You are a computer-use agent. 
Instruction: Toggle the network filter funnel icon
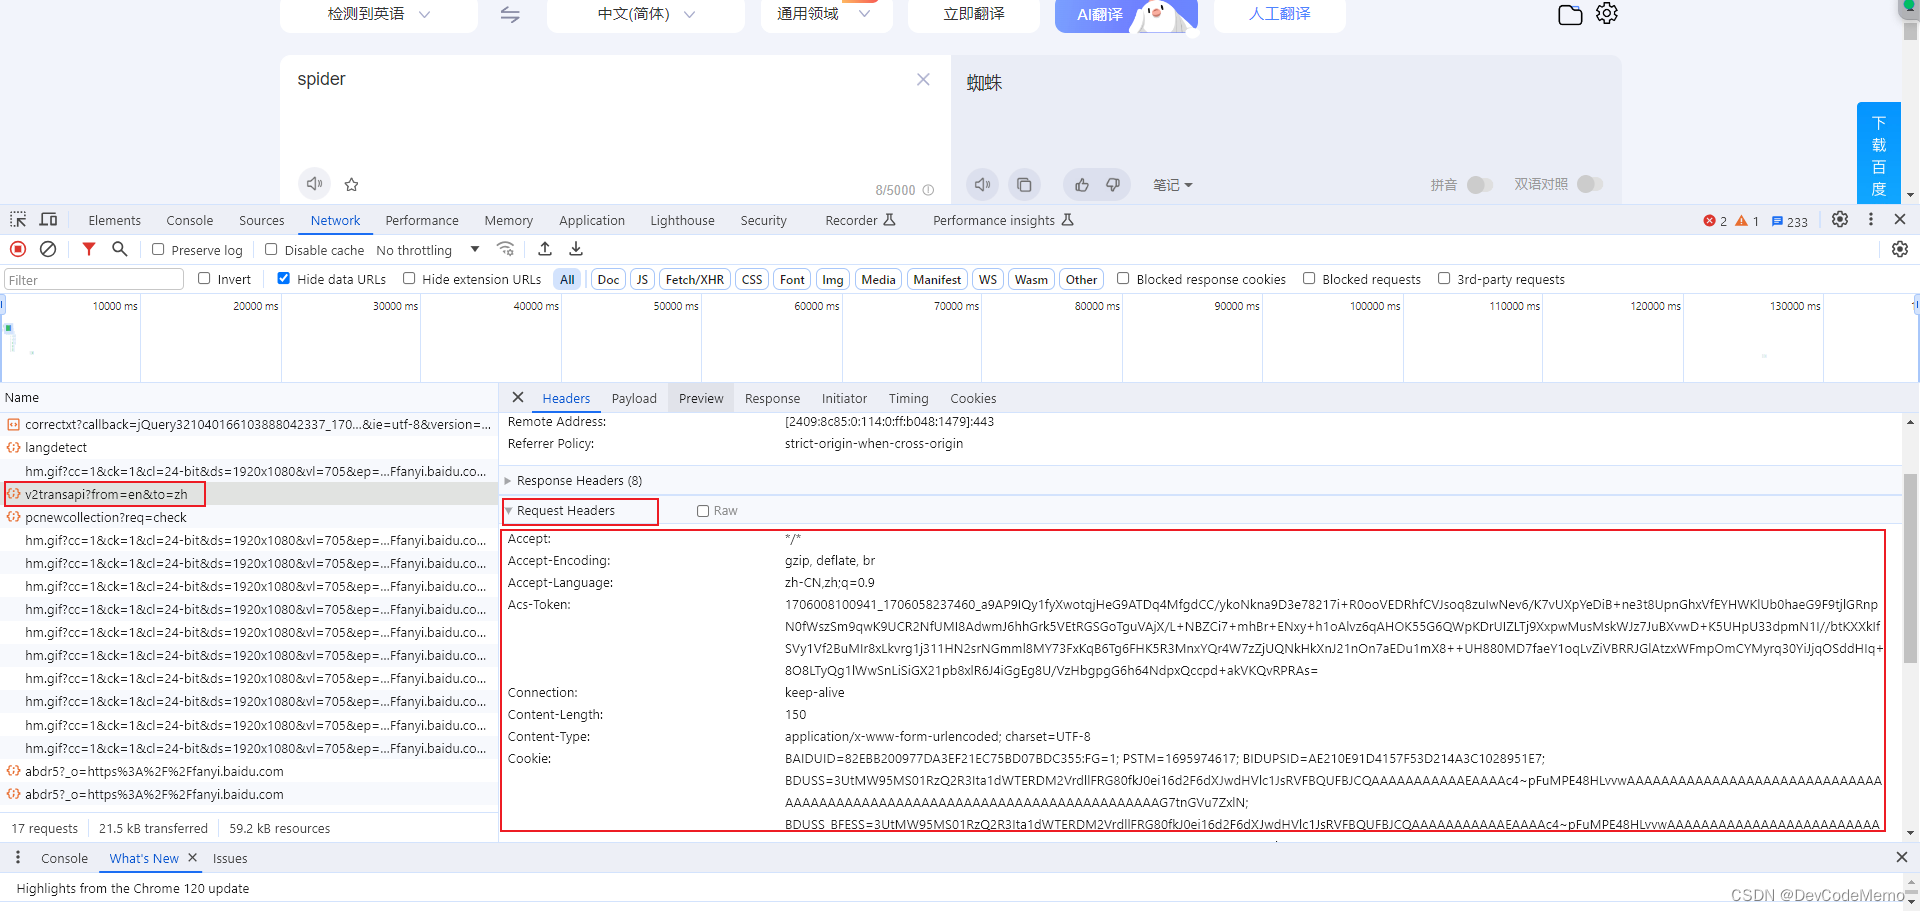tap(89, 249)
